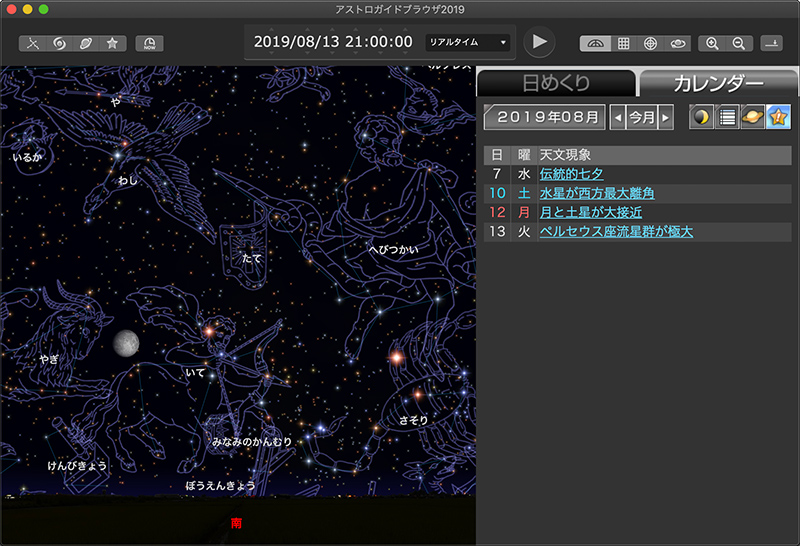Toggle the star display icon in toolbar
This screenshot has height=546, width=800.
[x=112, y=43]
